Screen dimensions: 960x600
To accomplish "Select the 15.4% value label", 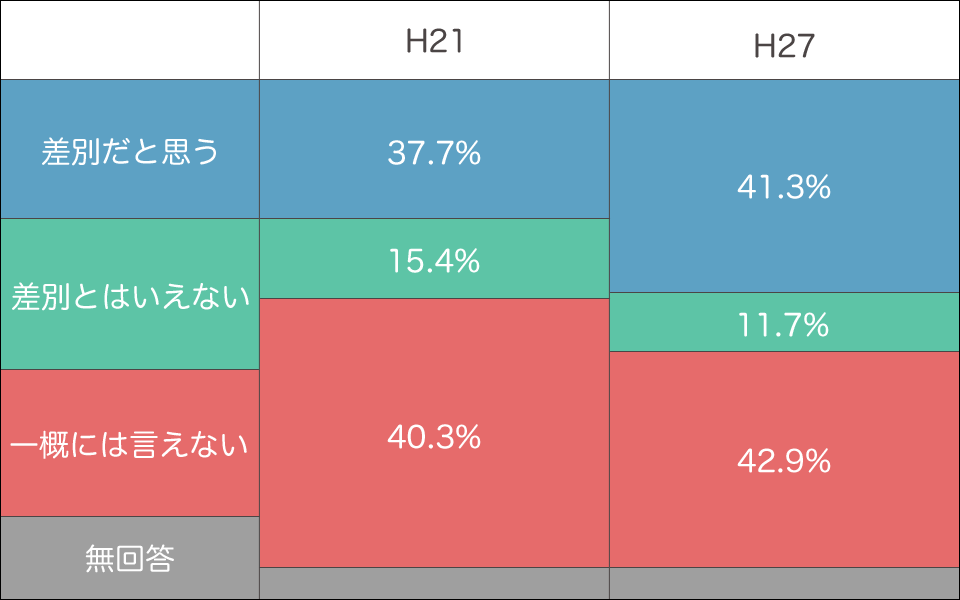I will click(434, 261).
